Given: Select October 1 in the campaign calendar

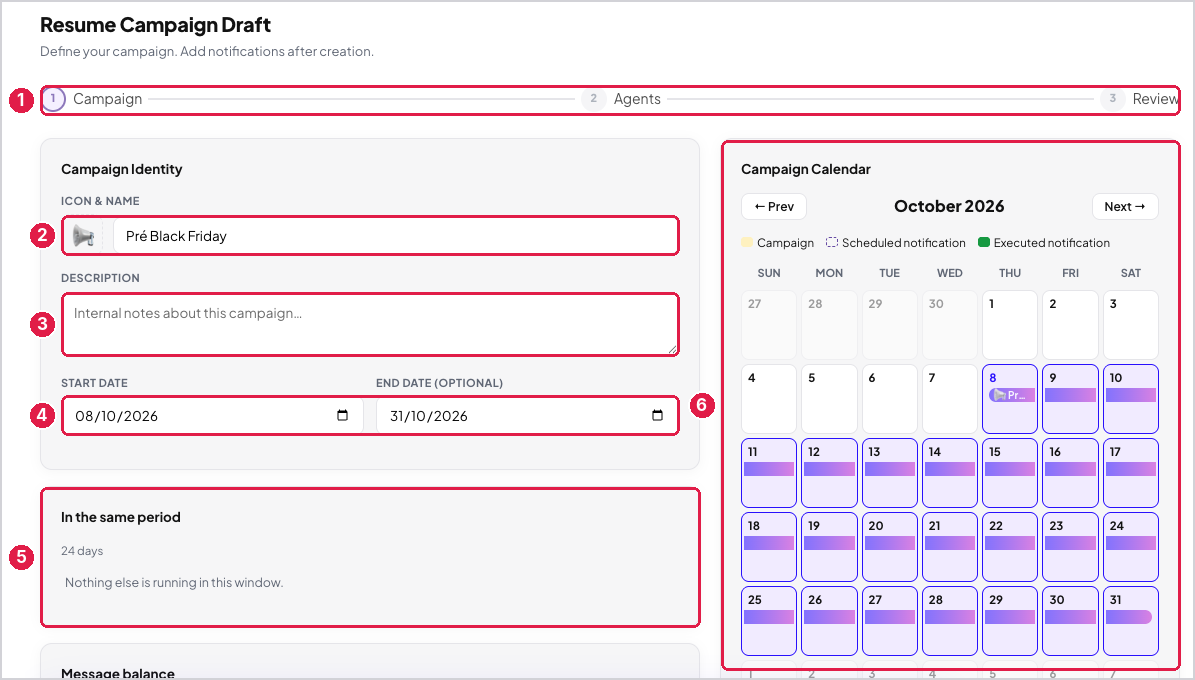Looking at the screenshot, I should (1010, 325).
